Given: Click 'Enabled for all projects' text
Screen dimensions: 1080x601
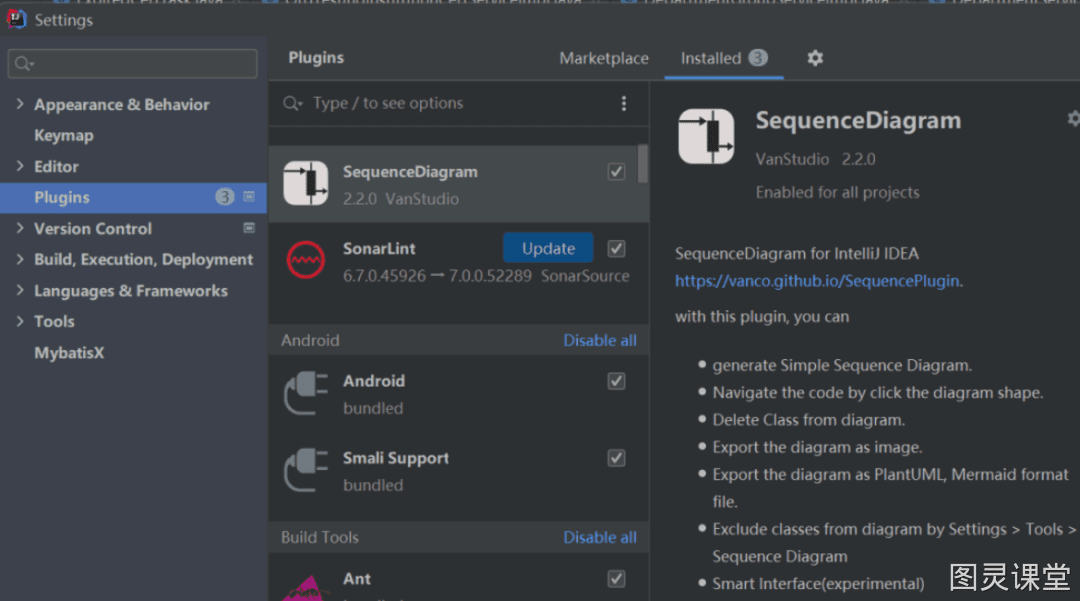Looking at the screenshot, I should [837, 192].
